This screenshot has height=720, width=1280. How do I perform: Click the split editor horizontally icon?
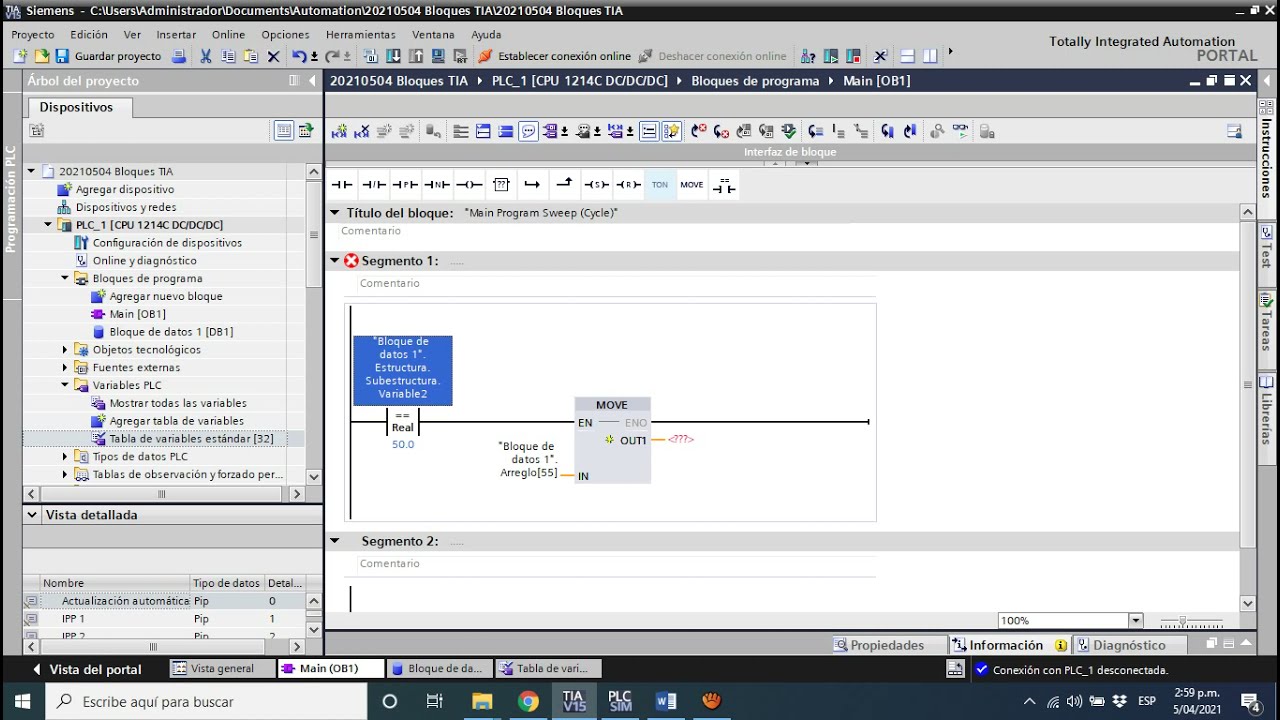coord(907,56)
